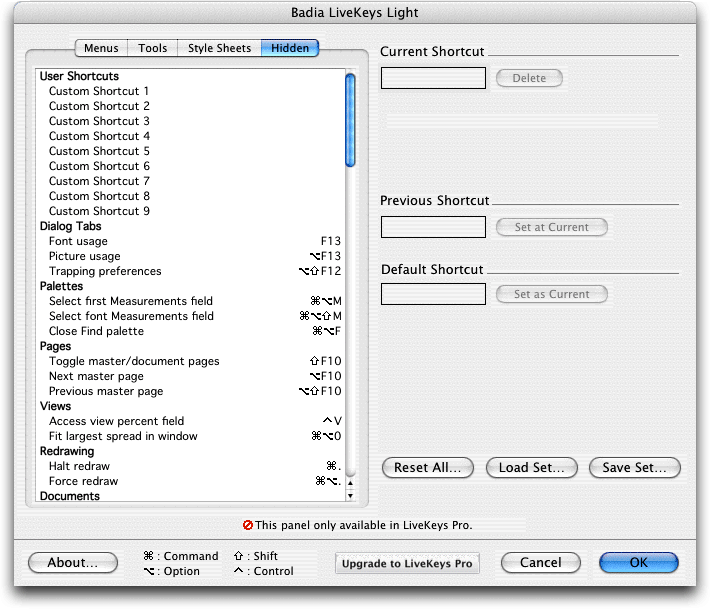Select Custom Shortcut 4
This screenshot has width=710, height=609.
(190, 136)
